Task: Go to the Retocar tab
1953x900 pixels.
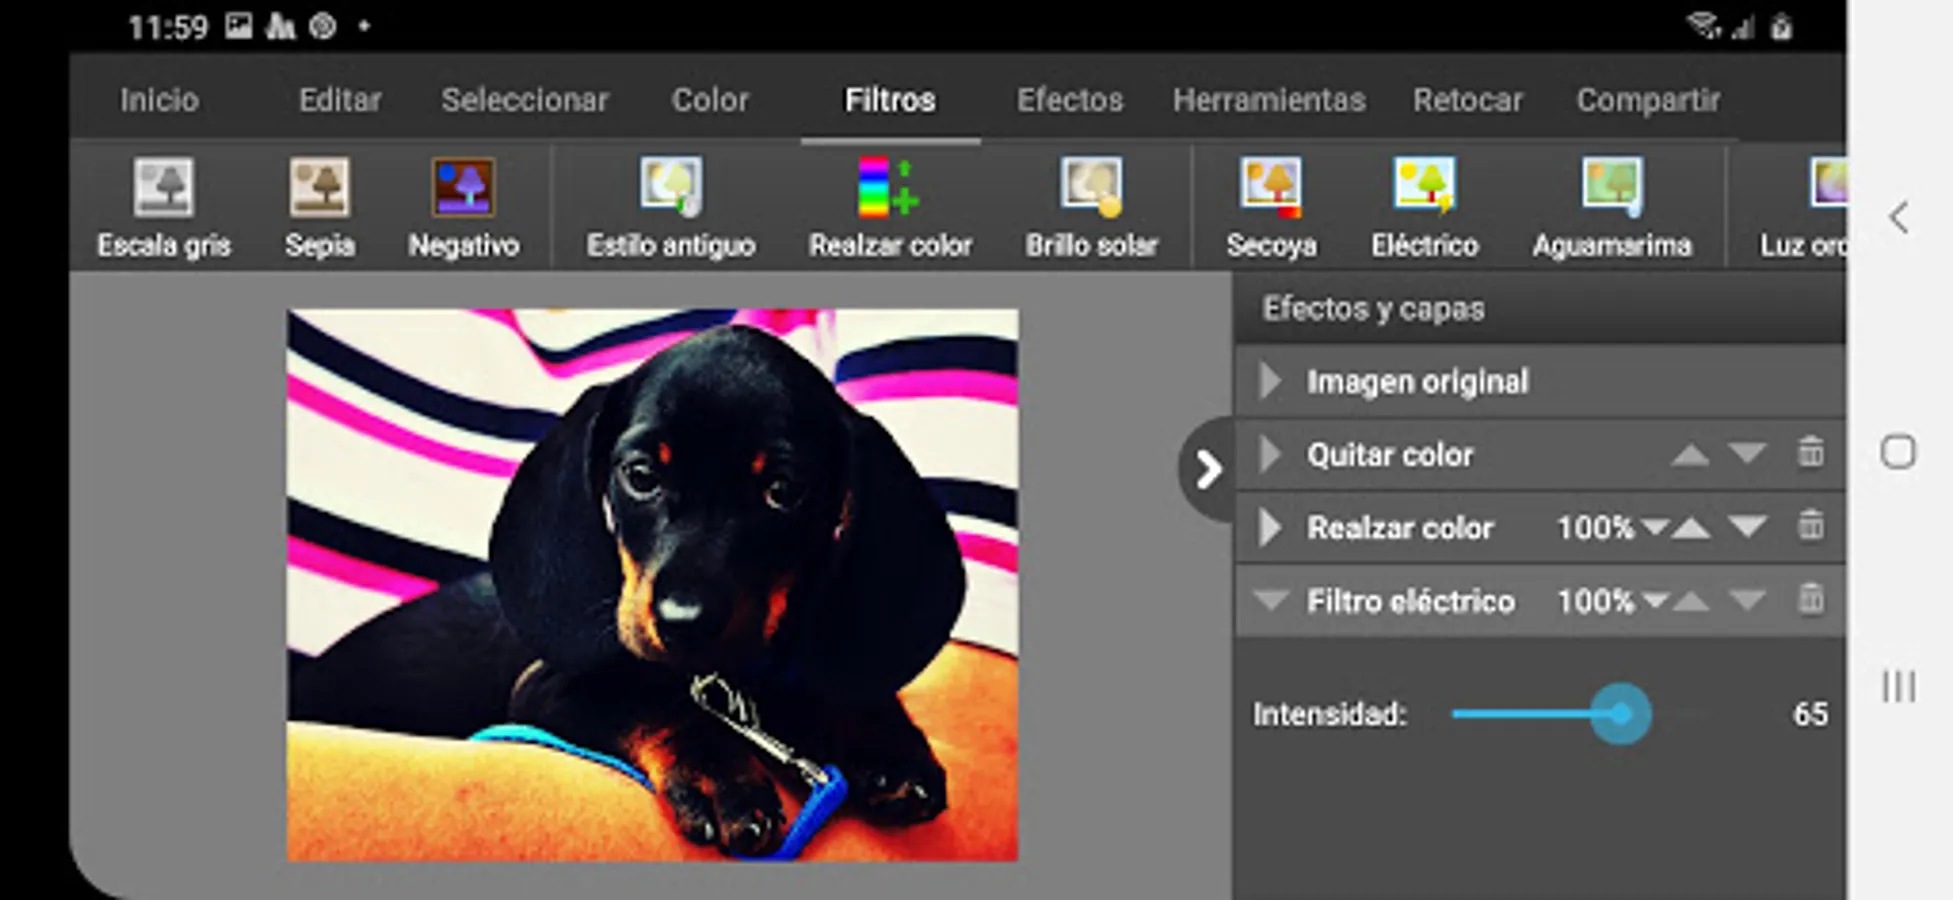Action: pyautogui.click(x=1468, y=100)
